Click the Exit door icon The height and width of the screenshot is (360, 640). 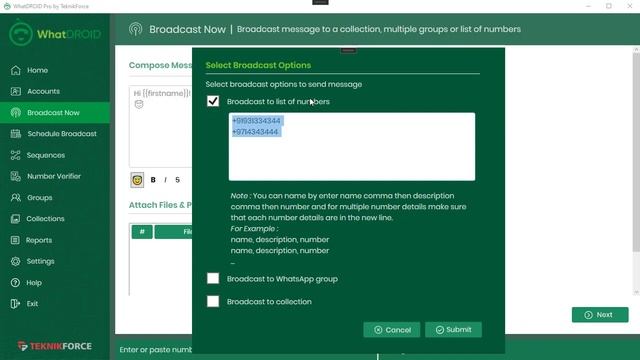click(15, 304)
